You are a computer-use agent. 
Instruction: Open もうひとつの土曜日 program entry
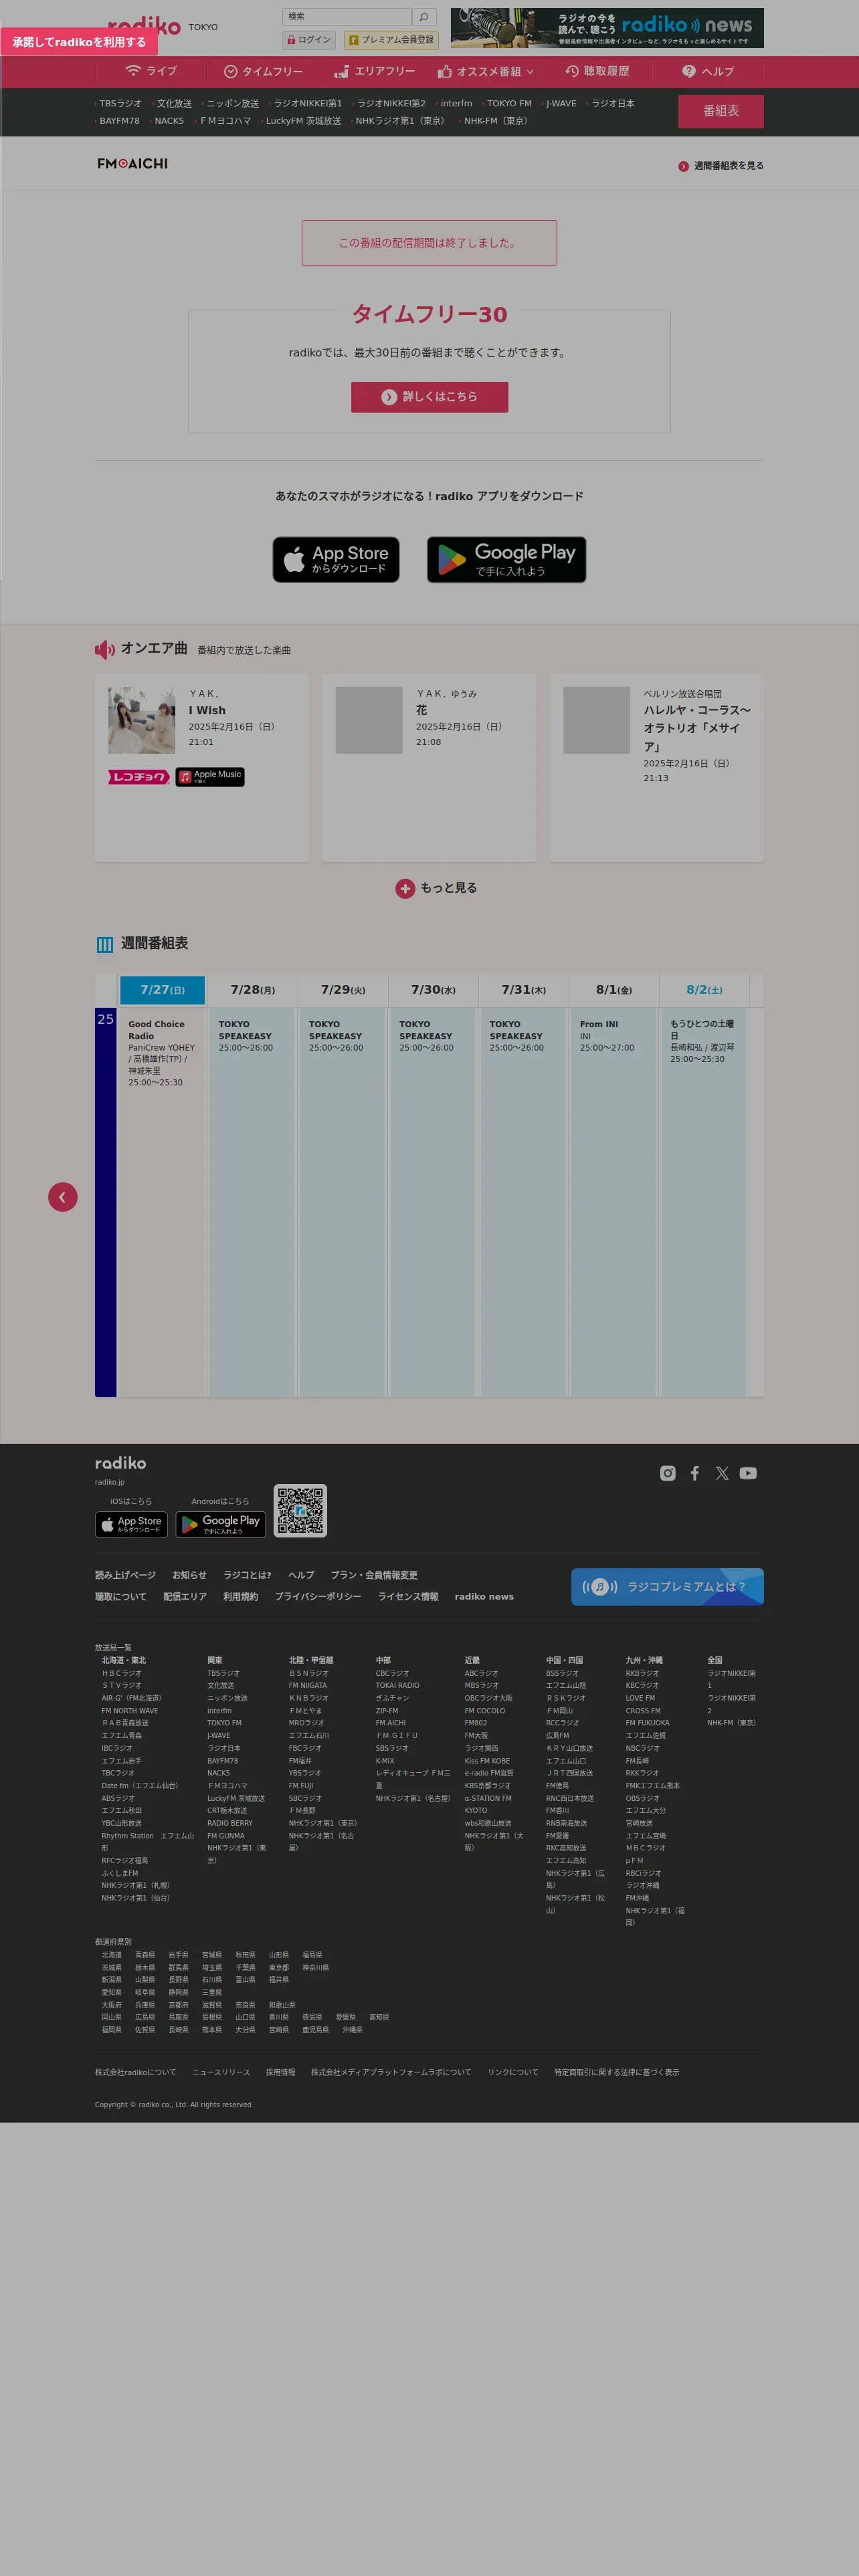coord(704,1041)
